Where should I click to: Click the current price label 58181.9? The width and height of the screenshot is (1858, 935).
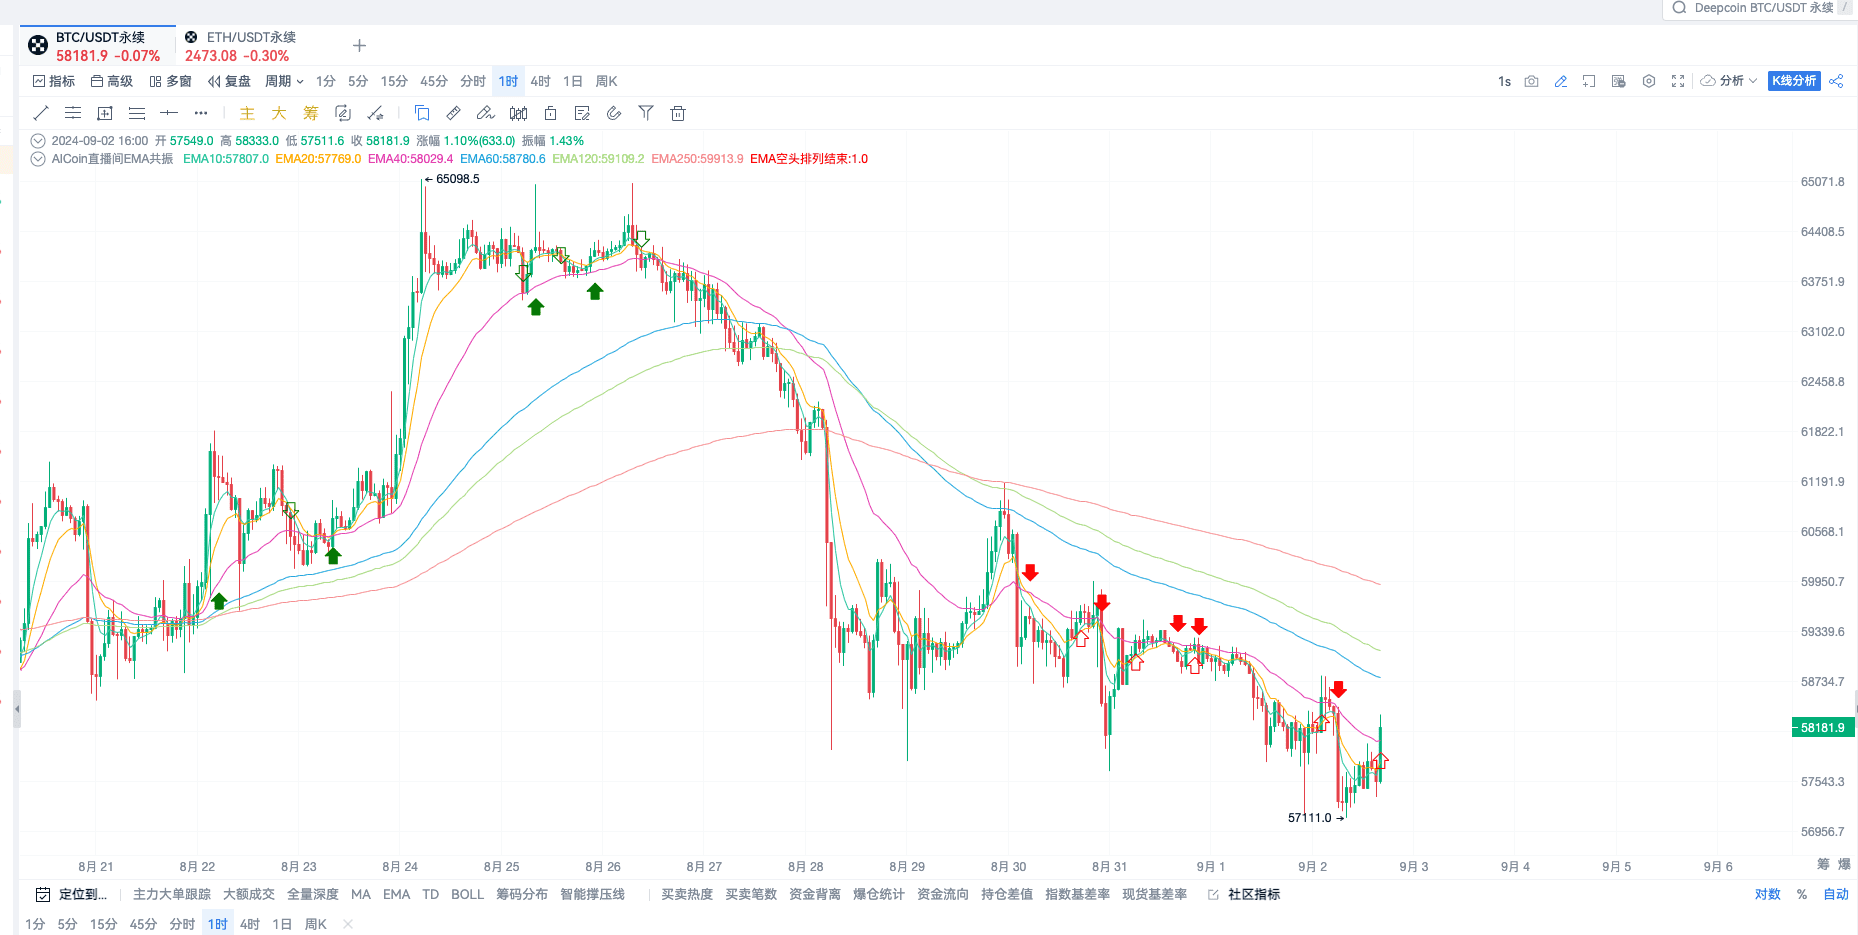click(1822, 728)
